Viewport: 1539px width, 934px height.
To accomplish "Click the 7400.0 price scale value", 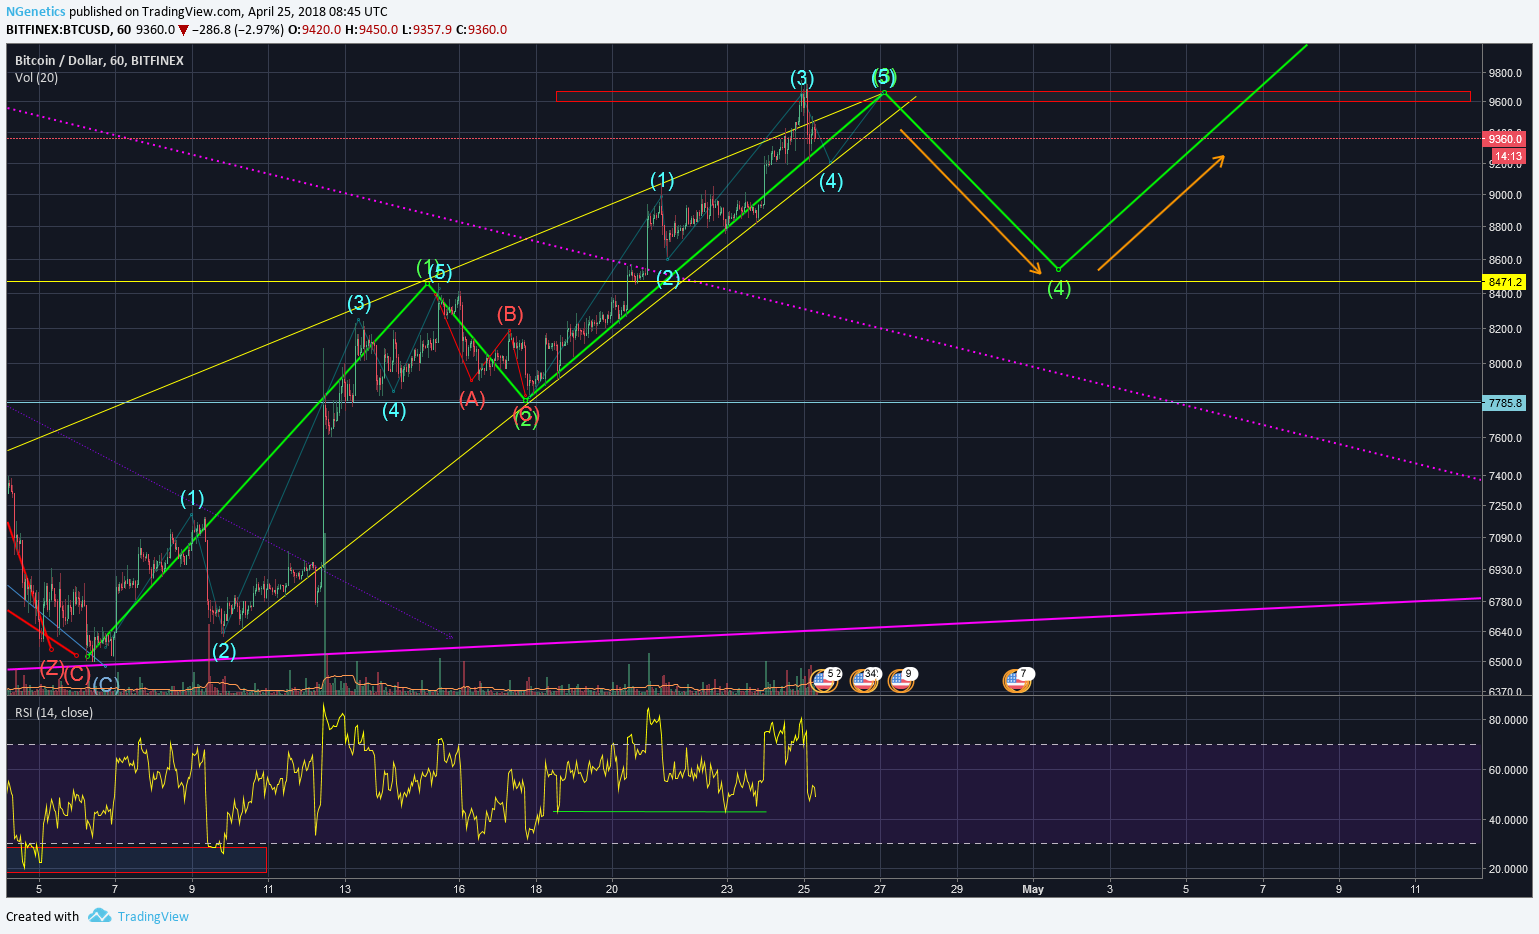I will 1505,477.
